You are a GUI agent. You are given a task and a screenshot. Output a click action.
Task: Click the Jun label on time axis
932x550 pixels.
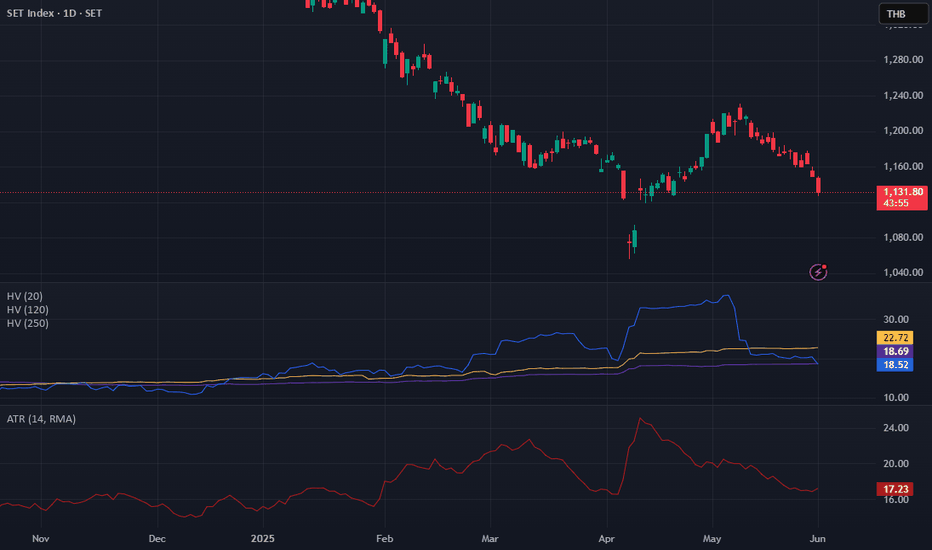818,539
